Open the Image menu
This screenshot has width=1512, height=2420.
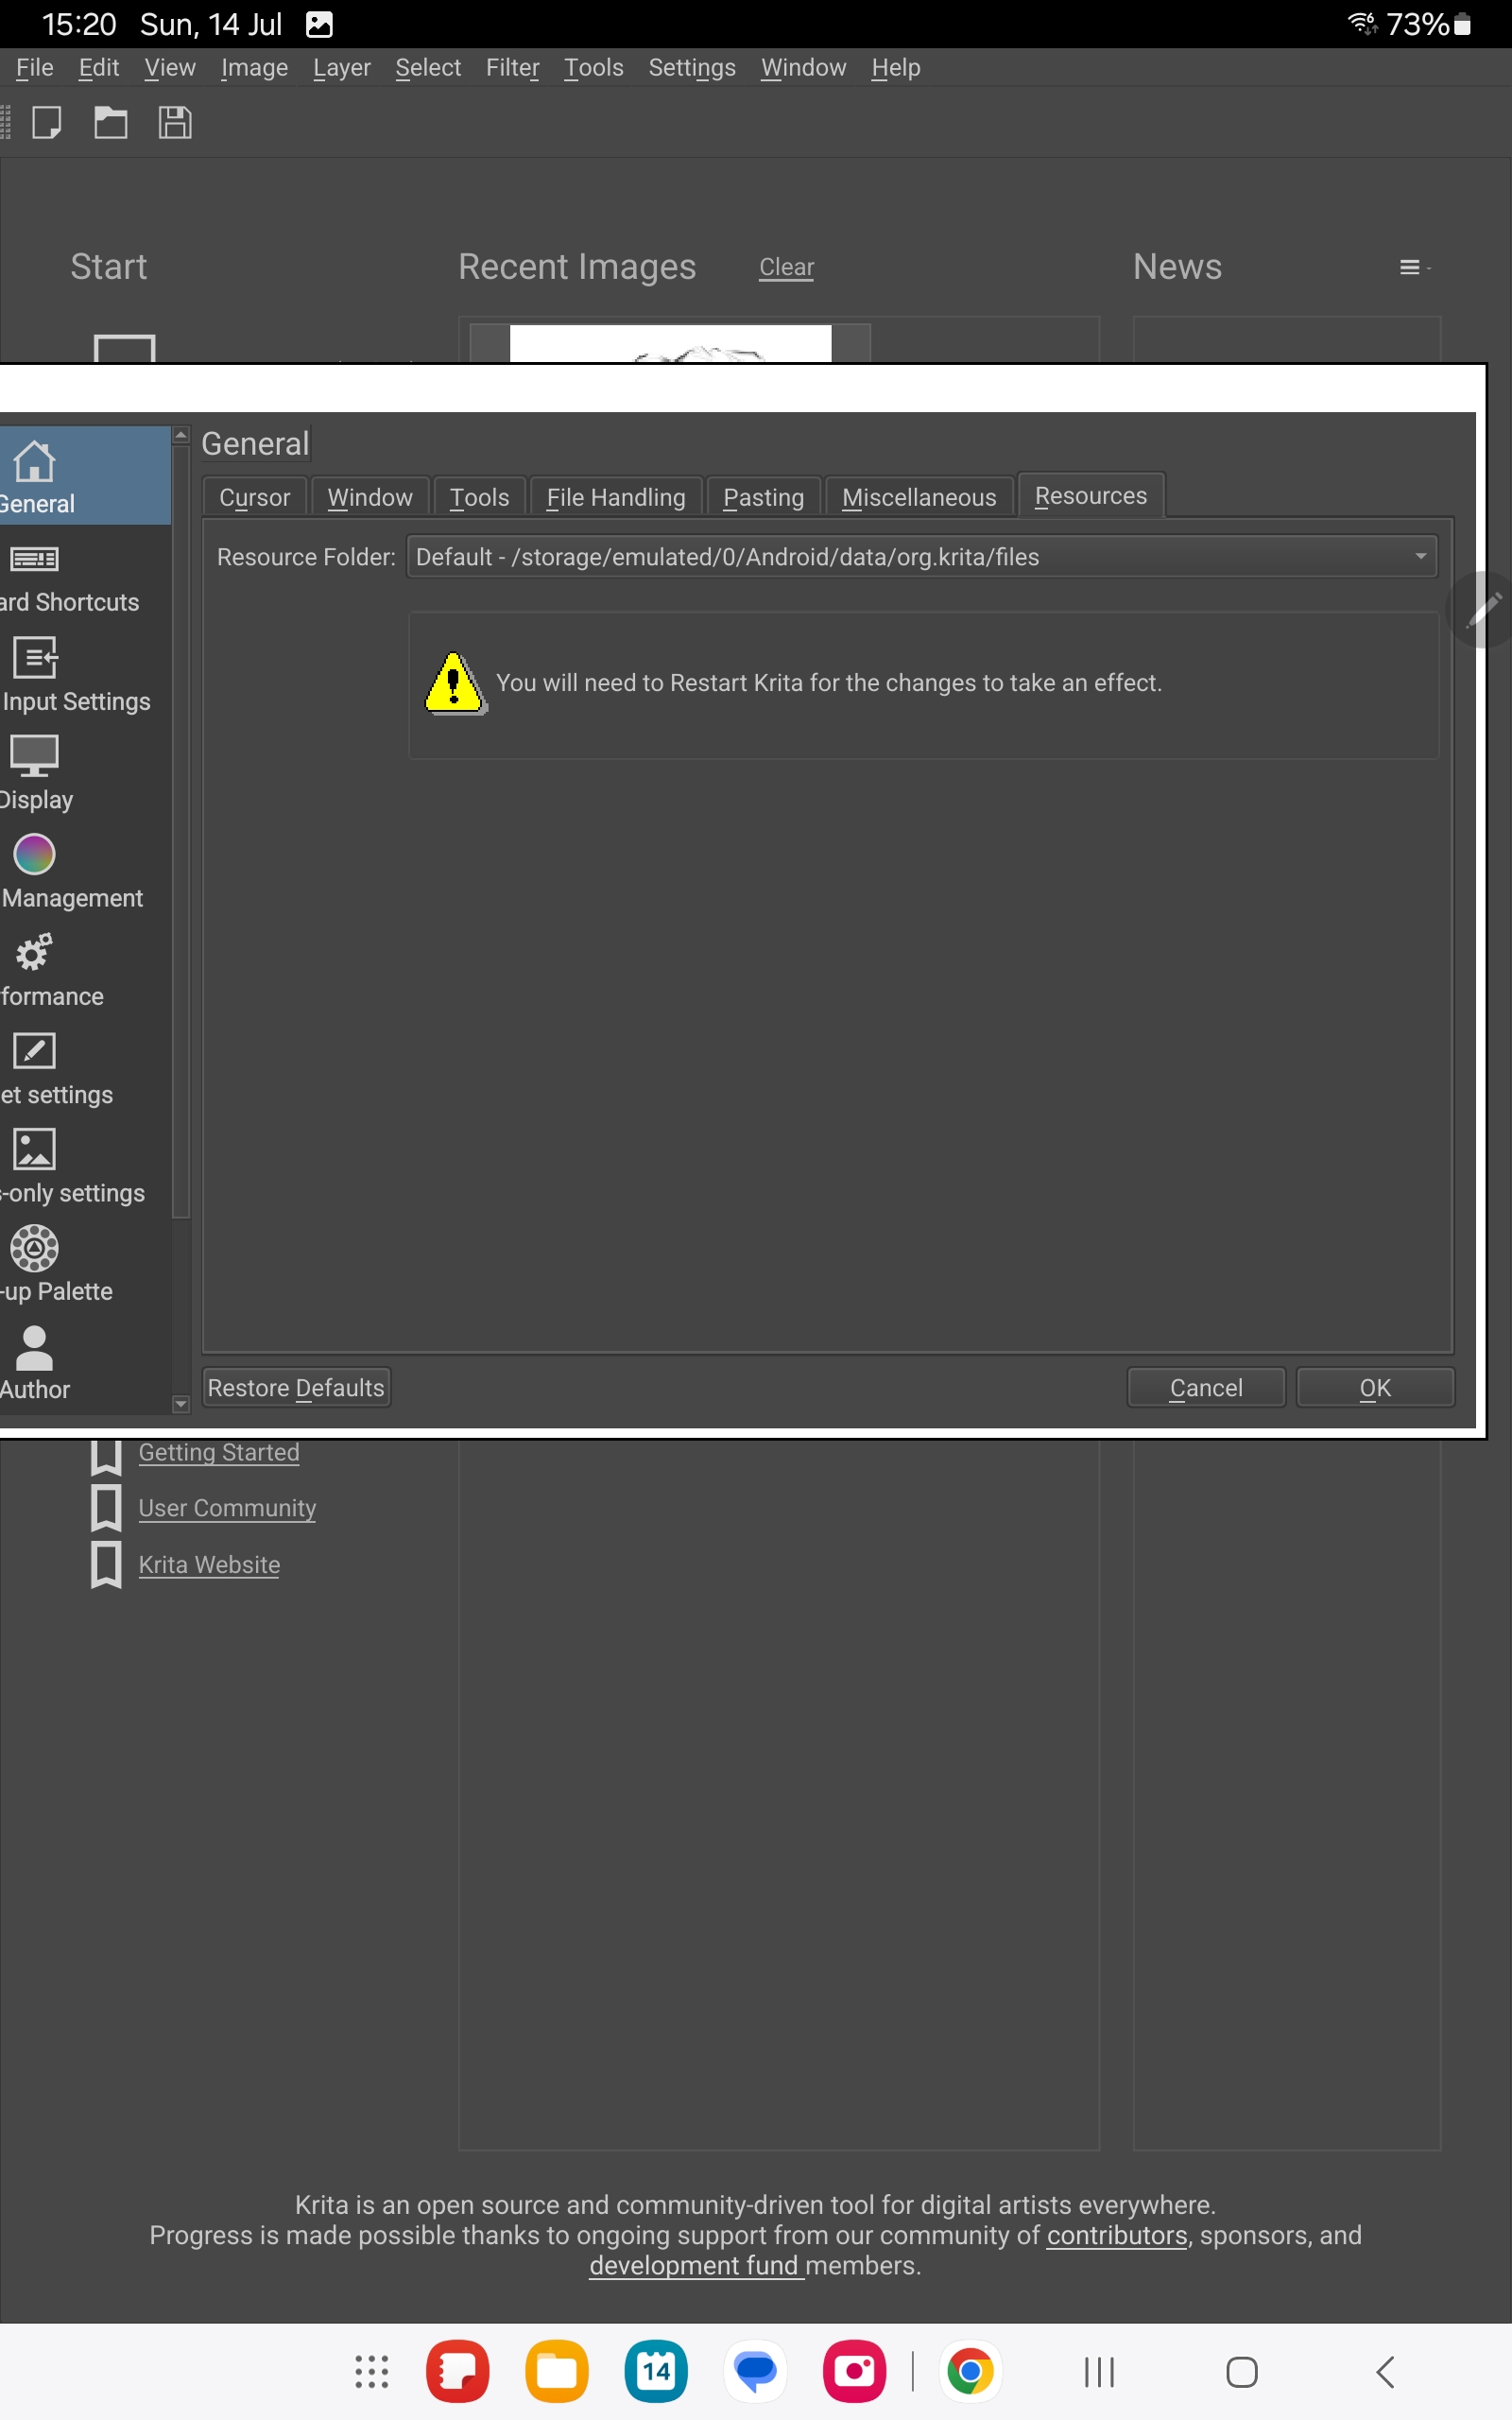pos(254,68)
